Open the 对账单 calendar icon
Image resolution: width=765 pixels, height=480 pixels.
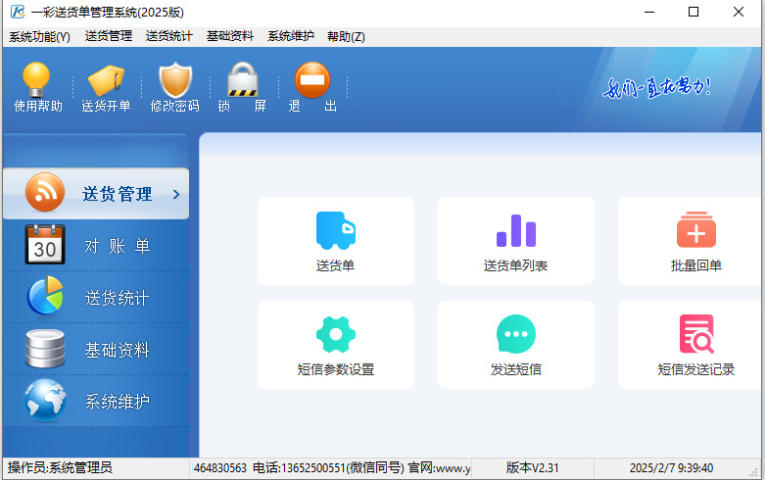[45, 244]
